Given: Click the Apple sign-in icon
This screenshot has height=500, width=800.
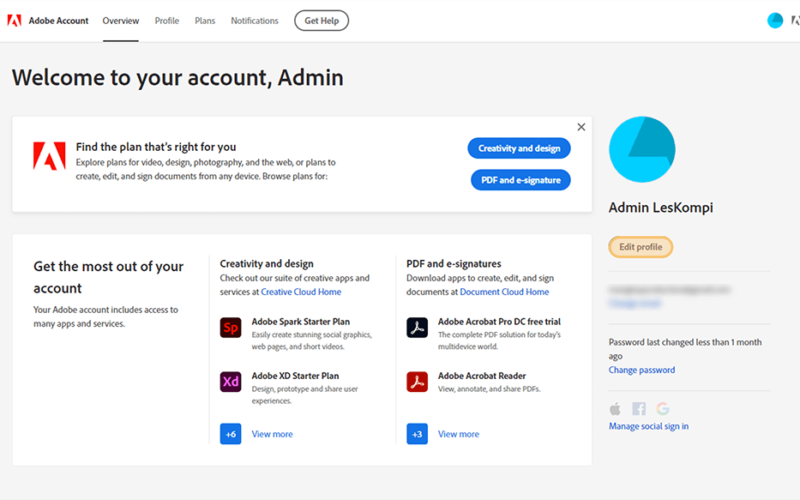Looking at the screenshot, I should [615, 409].
